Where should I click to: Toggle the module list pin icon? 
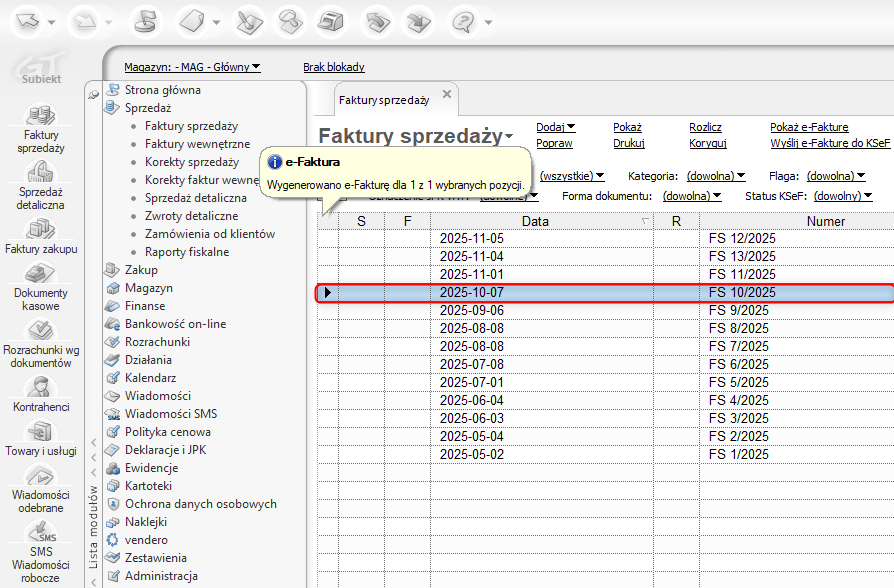coord(94,93)
